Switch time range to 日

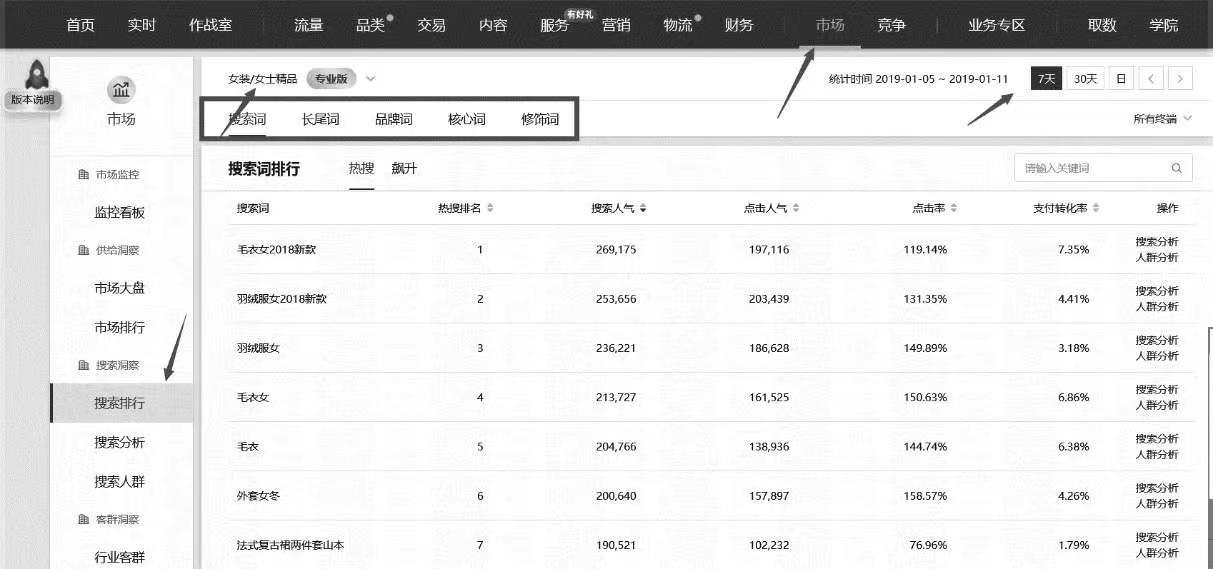(x=1121, y=79)
